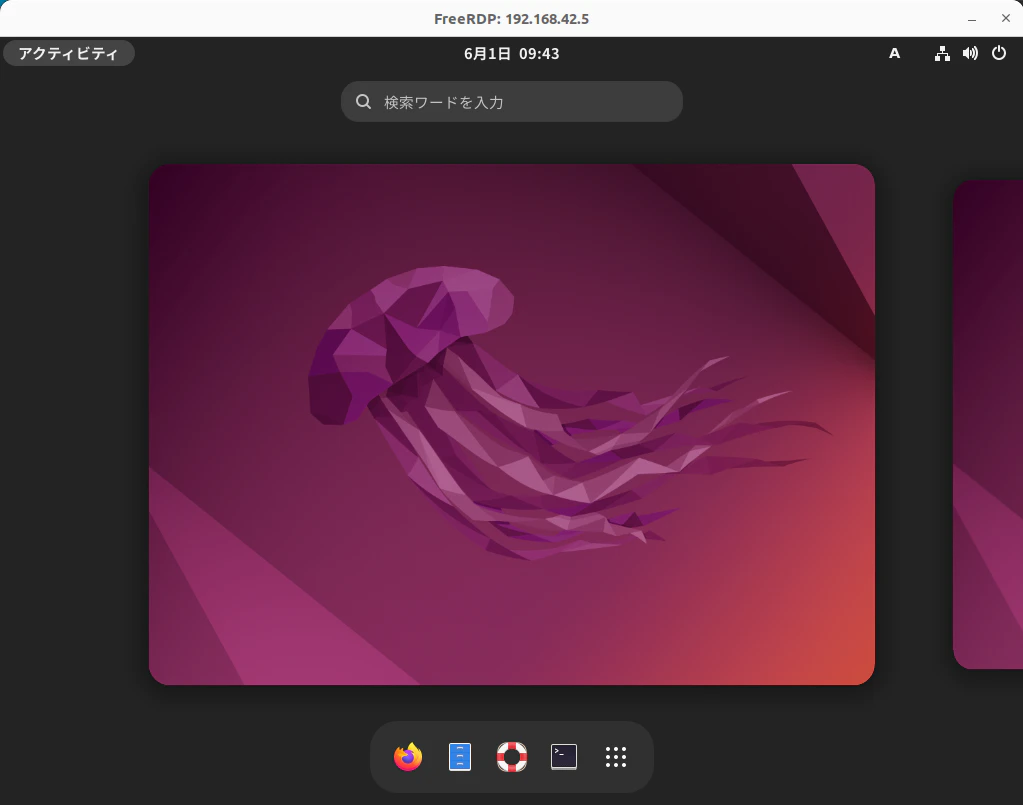Open the Help lifebuoy icon
This screenshot has height=805, width=1023.
coord(512,757)
